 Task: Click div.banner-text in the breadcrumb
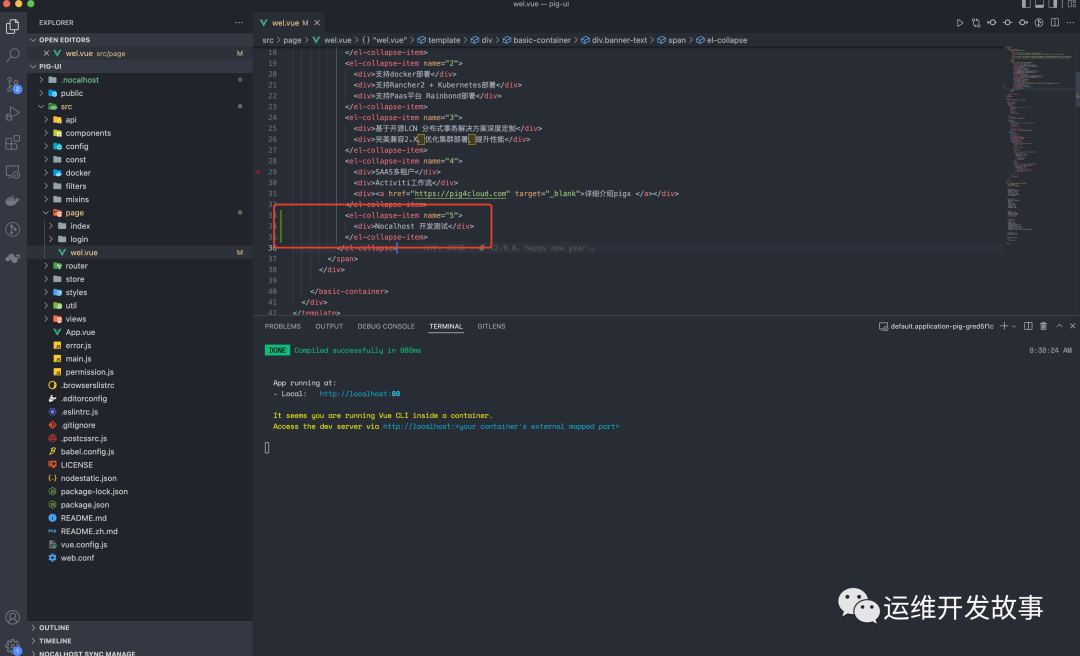point(619,40)
